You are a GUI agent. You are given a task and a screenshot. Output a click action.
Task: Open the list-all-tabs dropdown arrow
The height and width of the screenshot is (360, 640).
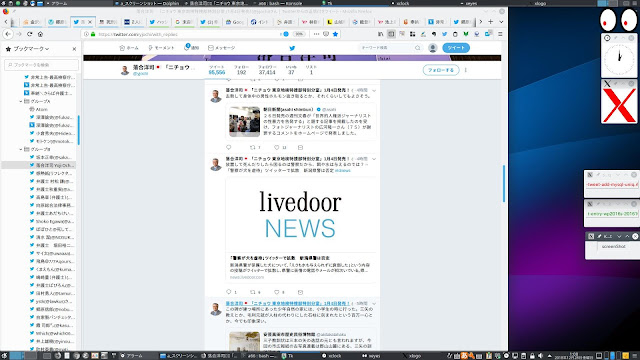501,22
